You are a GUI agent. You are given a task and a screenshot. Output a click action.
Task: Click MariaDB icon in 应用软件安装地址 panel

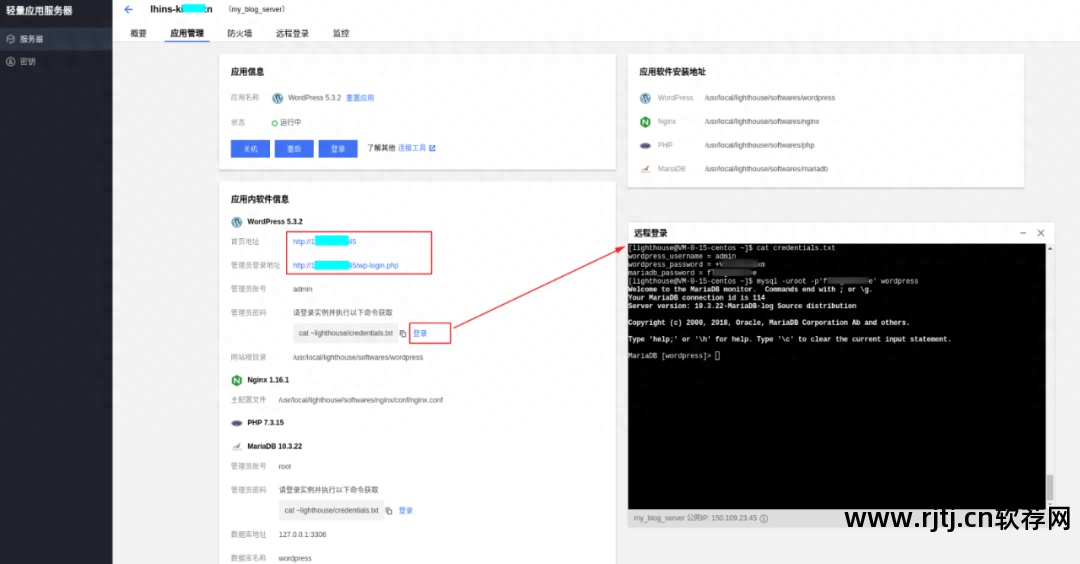point(645,169)
